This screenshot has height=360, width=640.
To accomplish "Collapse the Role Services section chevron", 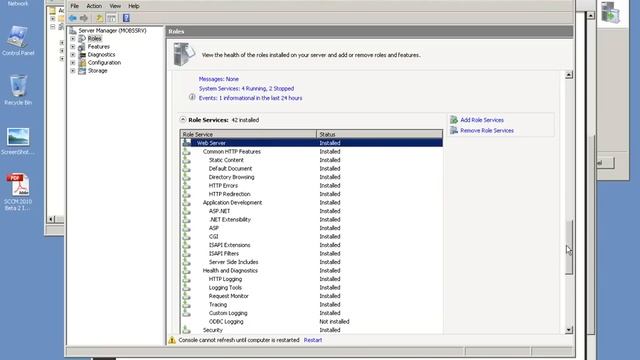I will pyautogui.click(x=183, y=120).
